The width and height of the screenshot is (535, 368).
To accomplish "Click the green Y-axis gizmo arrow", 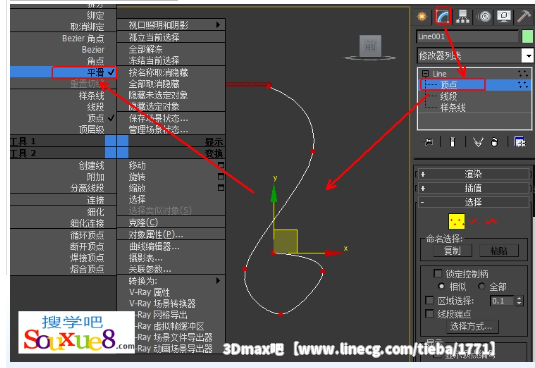I will [x=274, y=193].
